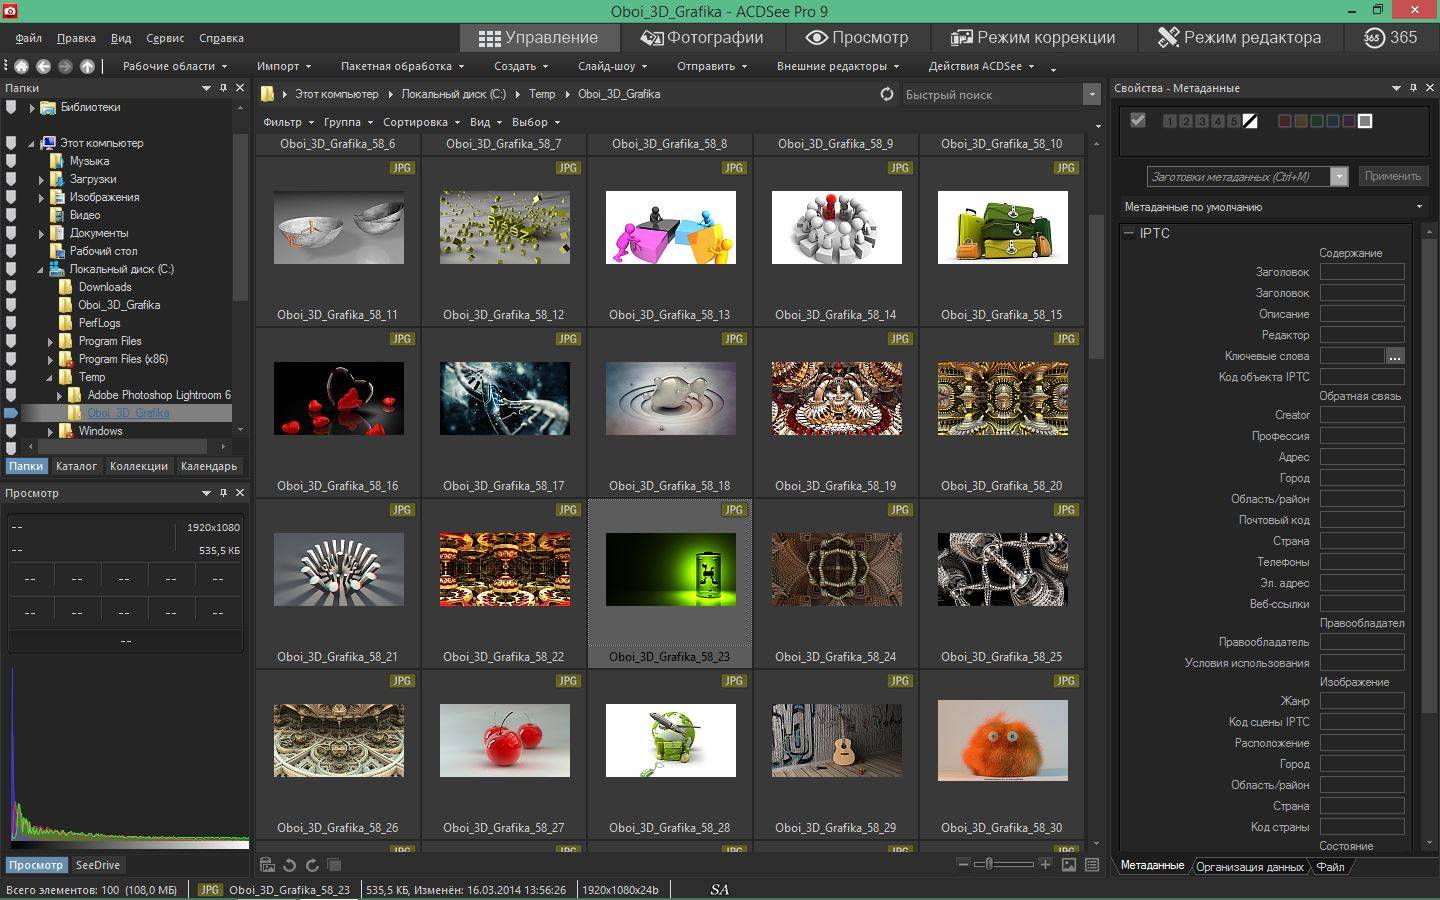This screenshot has height=900, width=1440.
Task: Expand the Program Files tree node
Action: (x=50, y=341)
